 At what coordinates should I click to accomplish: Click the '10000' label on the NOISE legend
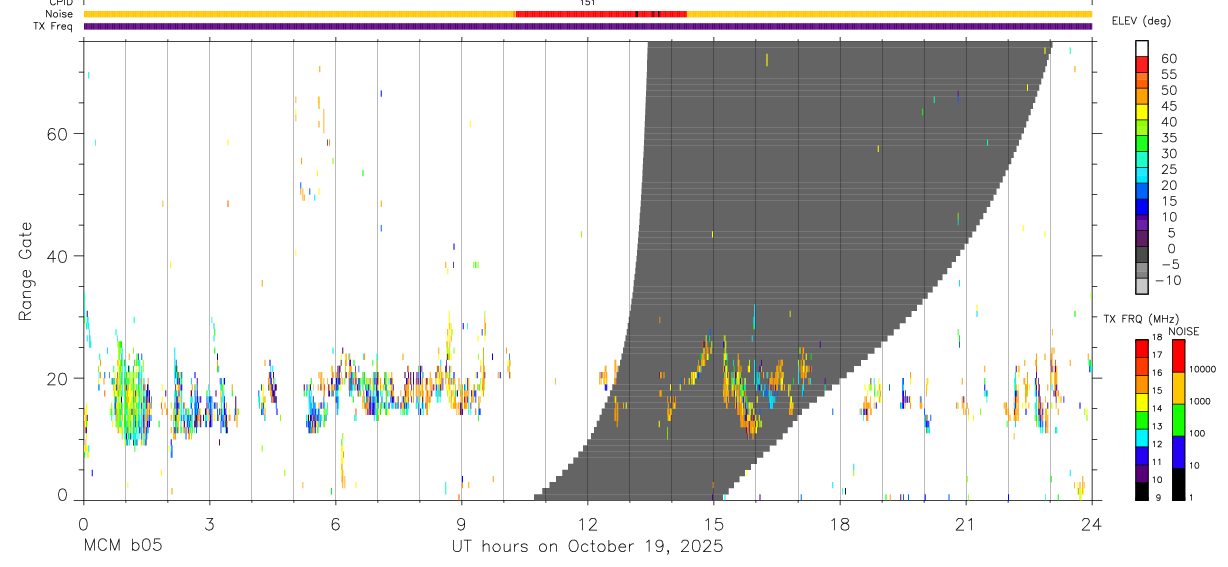click(x=1201, y=369)
